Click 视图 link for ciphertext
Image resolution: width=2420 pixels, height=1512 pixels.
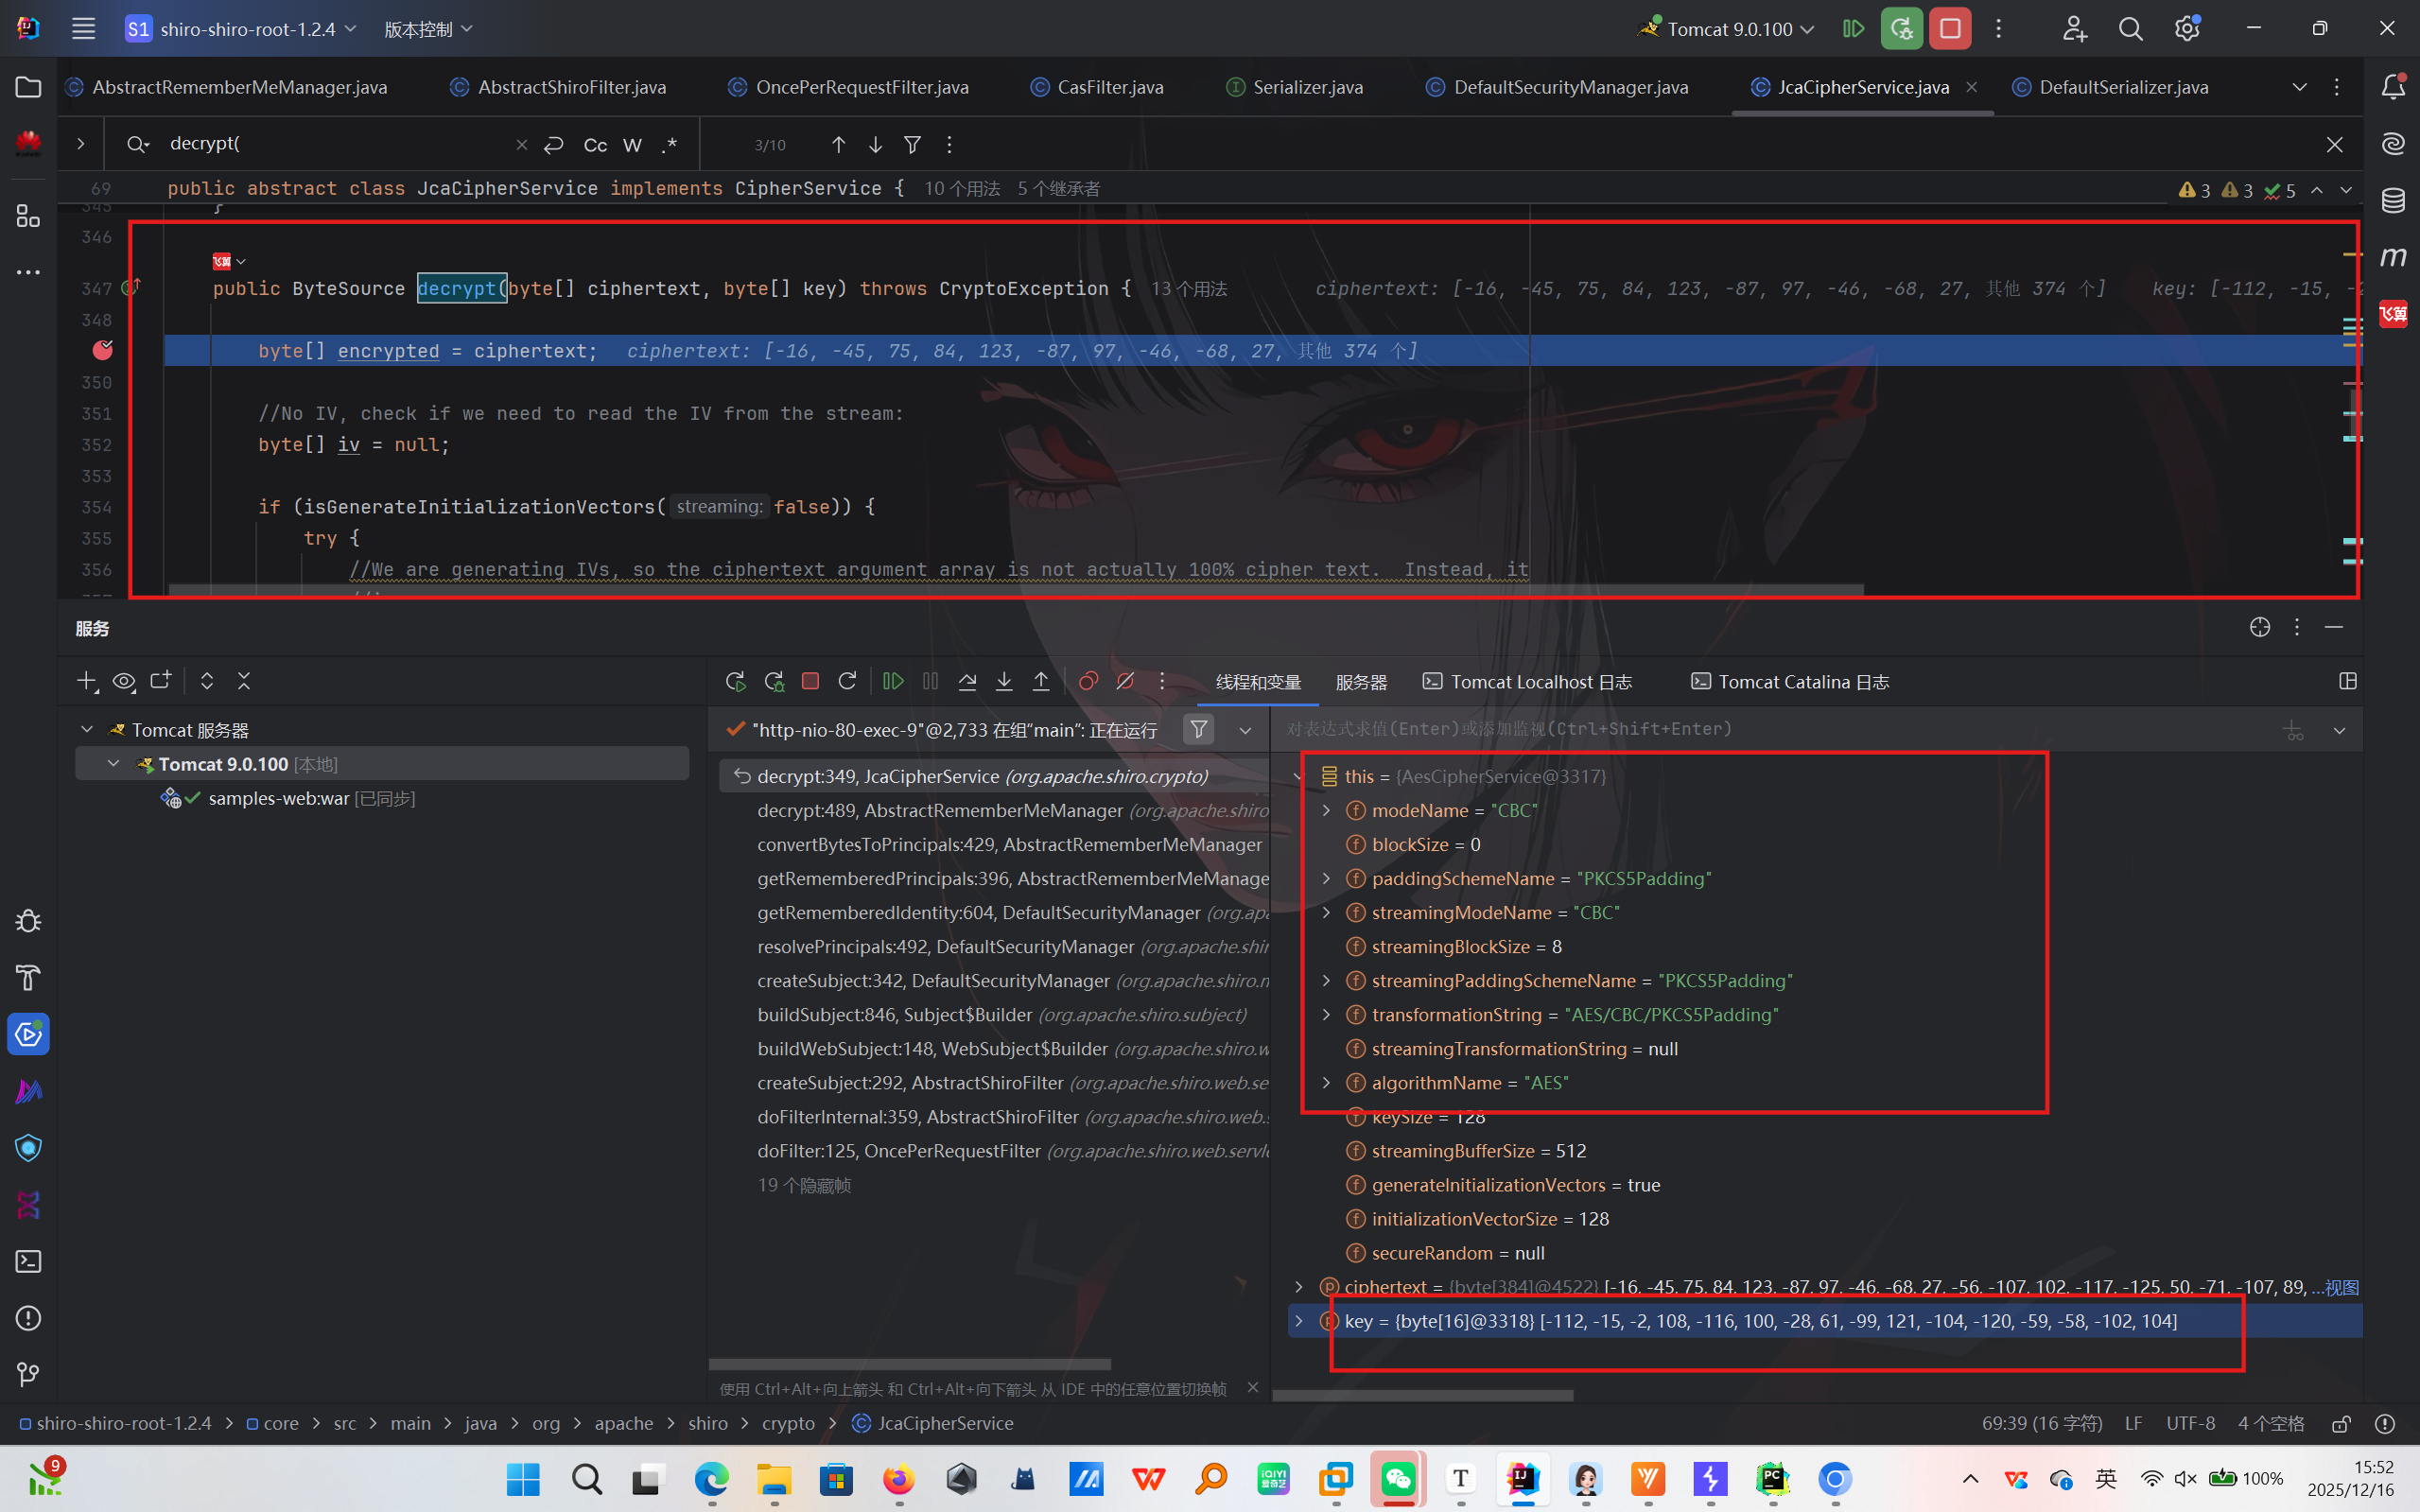pos(2342,1287)
